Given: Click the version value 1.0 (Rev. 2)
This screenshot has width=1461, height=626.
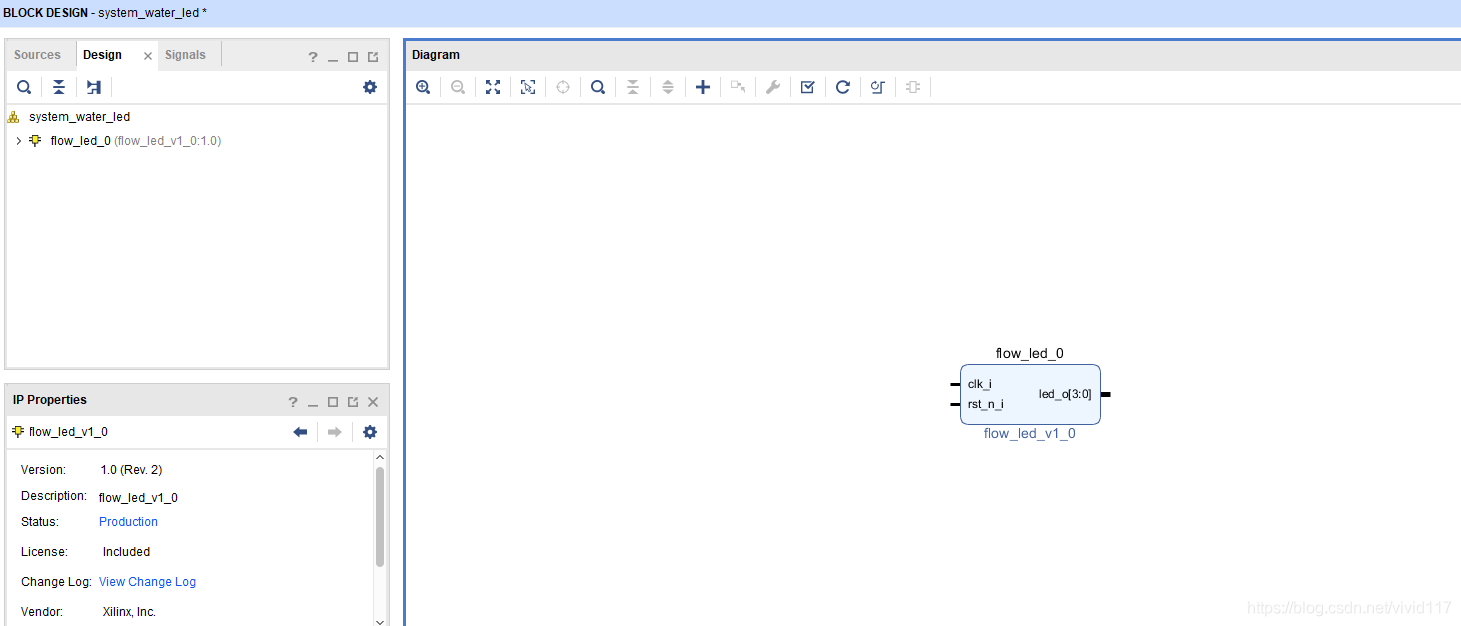Looking at the screenshot, I should [x=131, y=470].
